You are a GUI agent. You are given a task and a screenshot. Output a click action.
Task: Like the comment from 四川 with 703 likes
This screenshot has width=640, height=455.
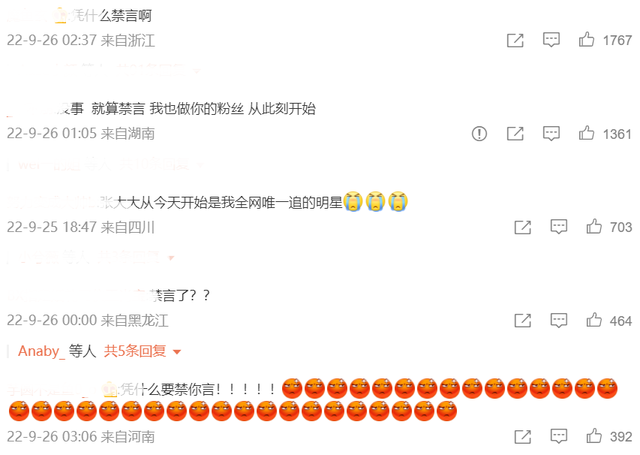(594, 226)
